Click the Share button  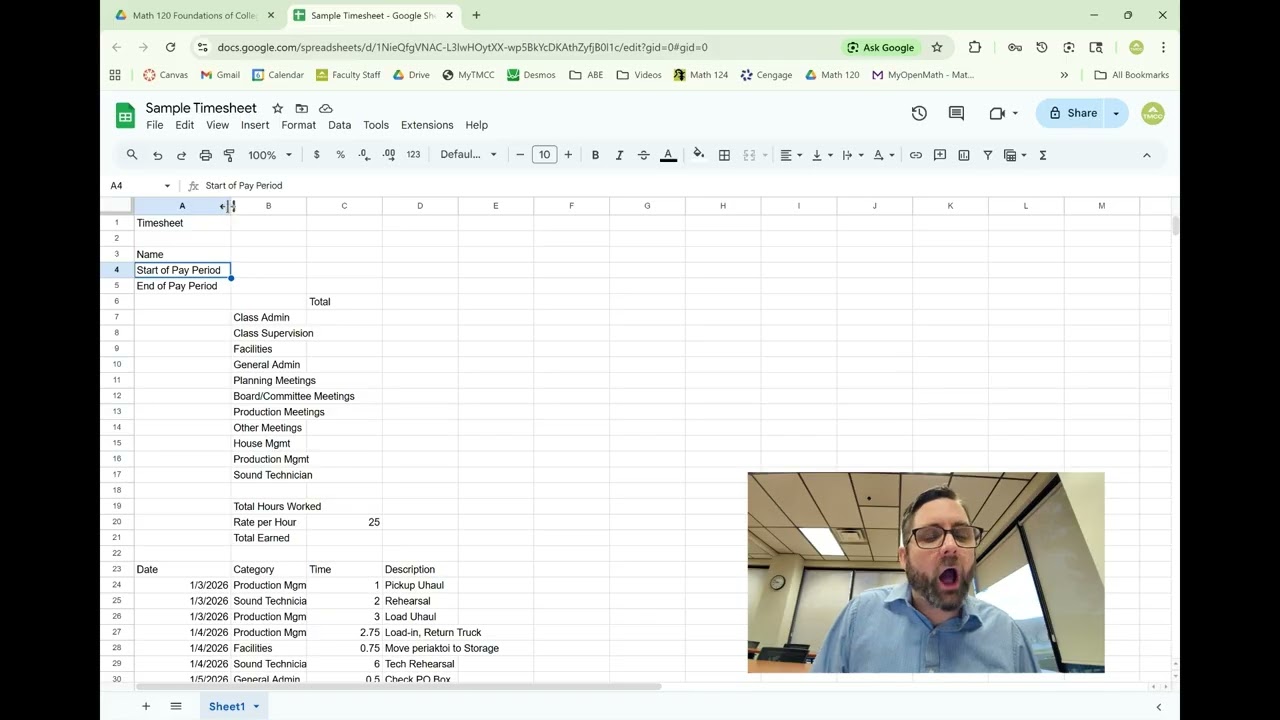(x=1071, y=113)
